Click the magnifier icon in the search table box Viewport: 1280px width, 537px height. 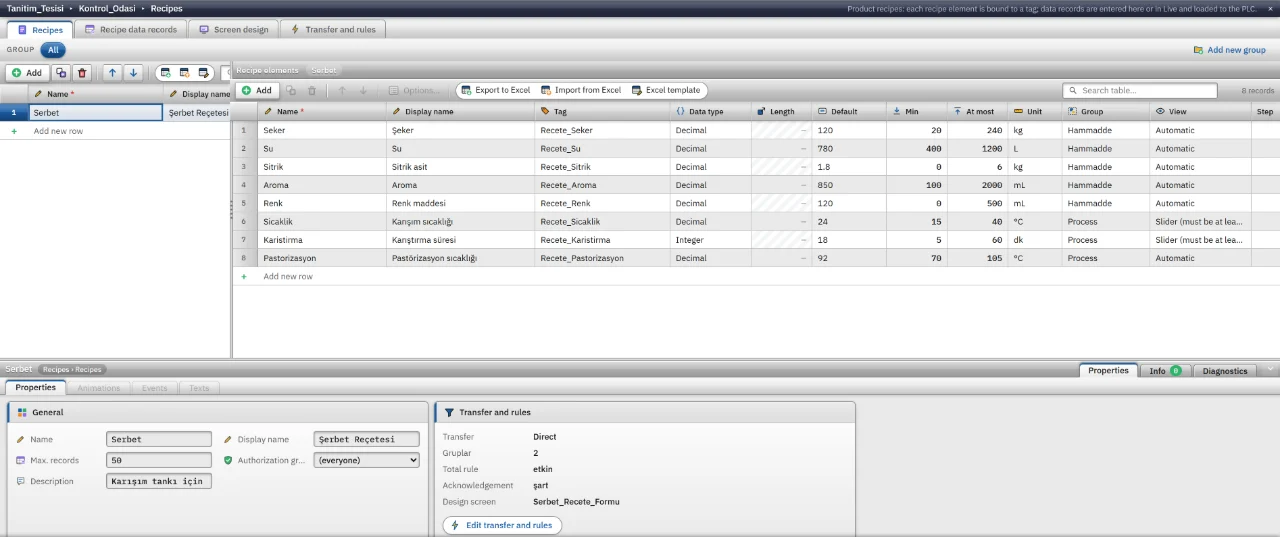click(1073, 90)
